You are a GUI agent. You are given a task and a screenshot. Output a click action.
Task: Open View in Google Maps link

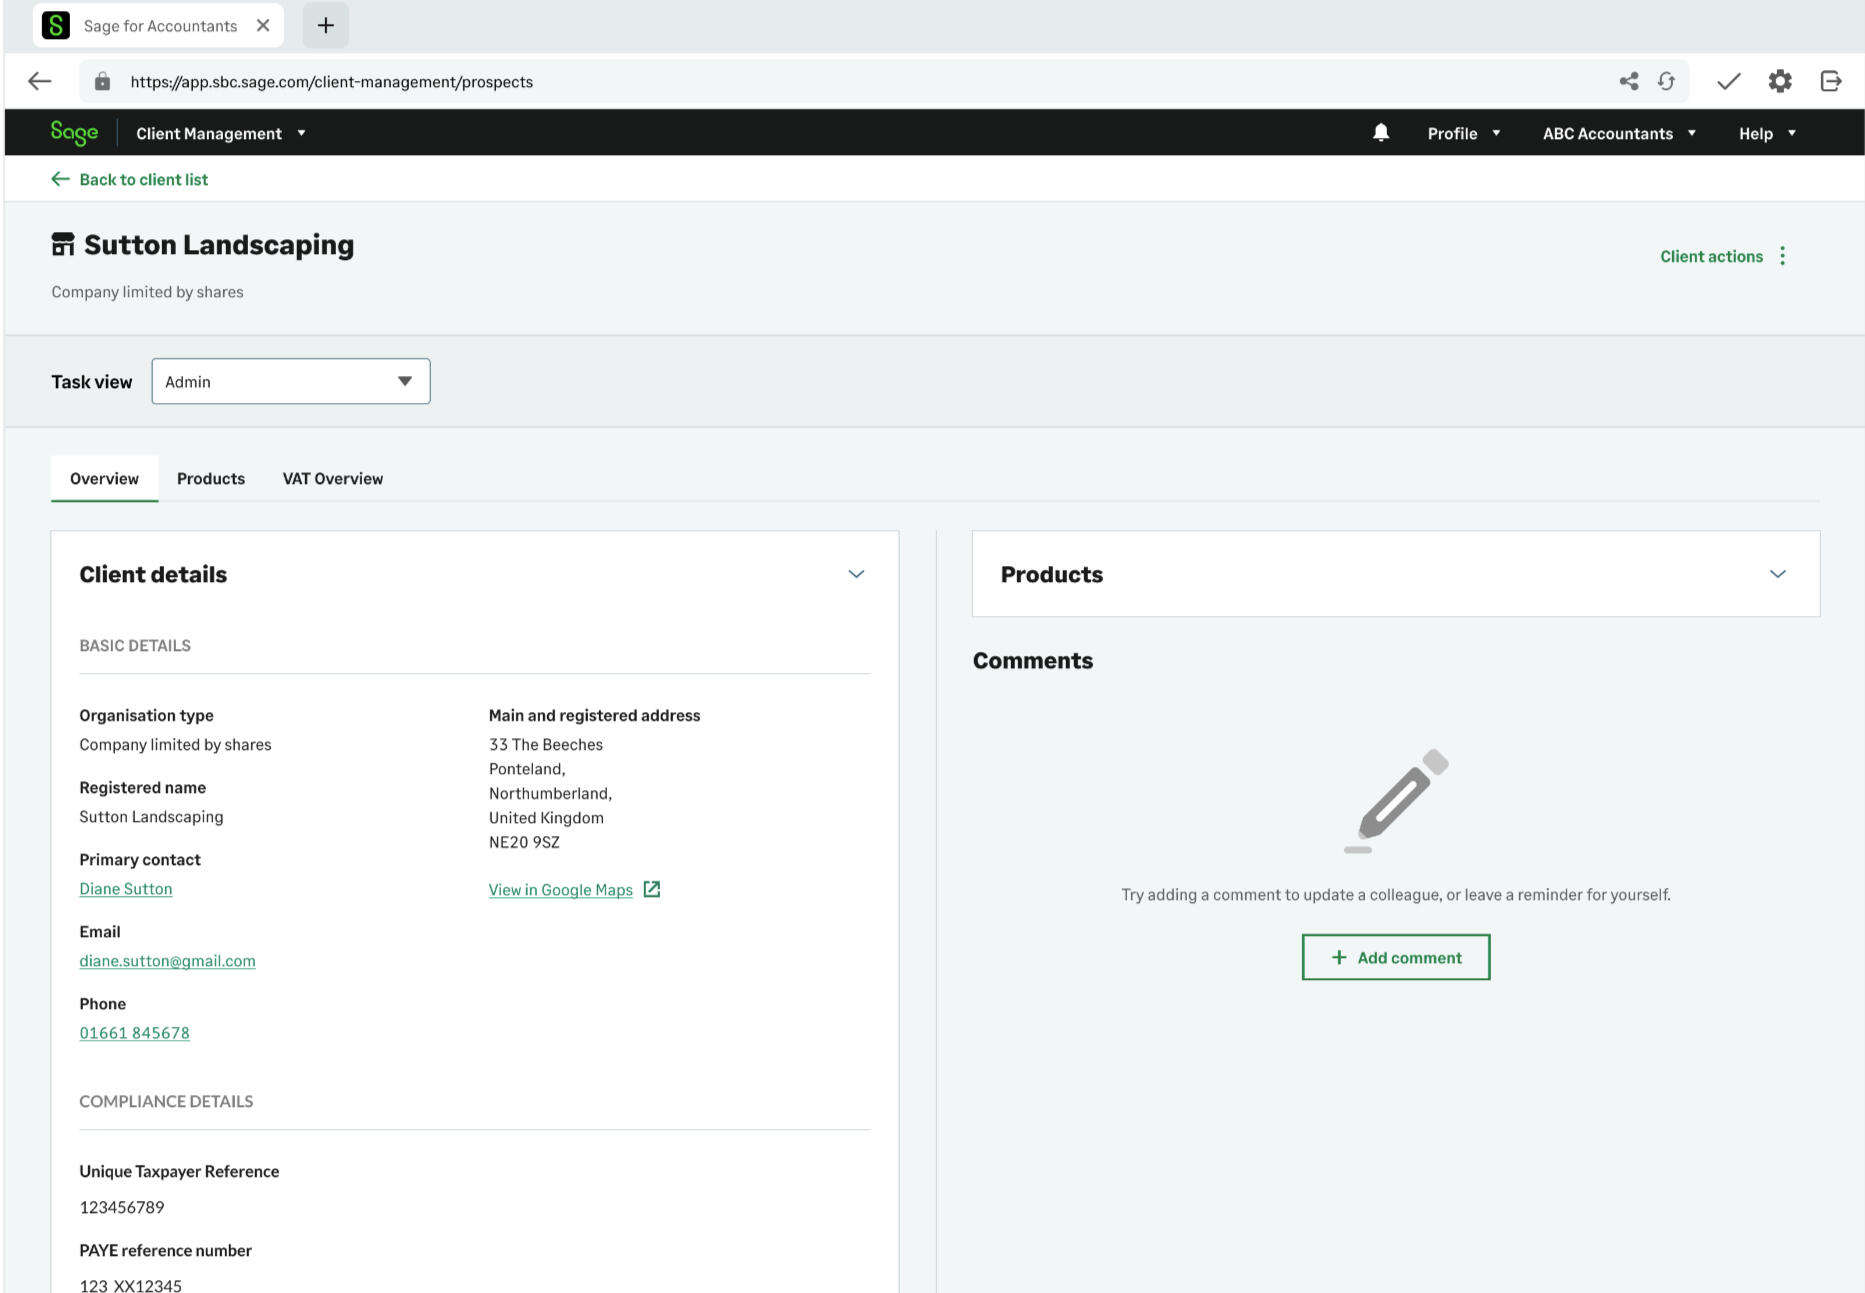[x=561, y=890]
